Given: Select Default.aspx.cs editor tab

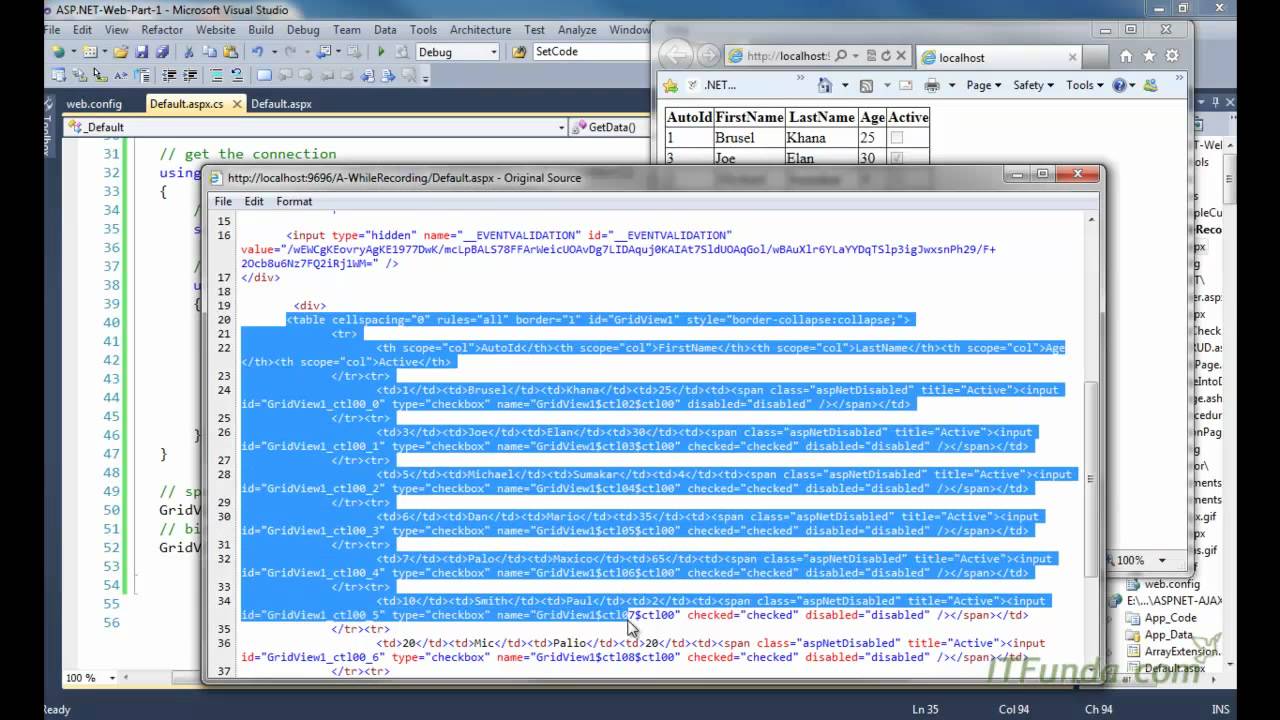Looking at the screenshot, I should [186, 103].
